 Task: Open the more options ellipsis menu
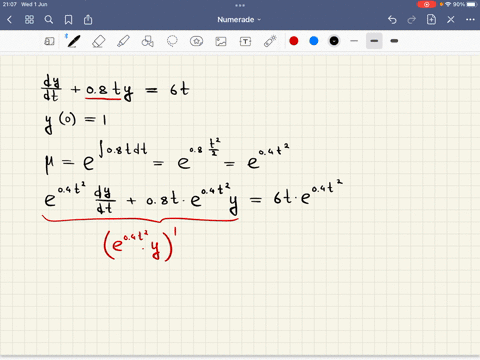(470, 20)
